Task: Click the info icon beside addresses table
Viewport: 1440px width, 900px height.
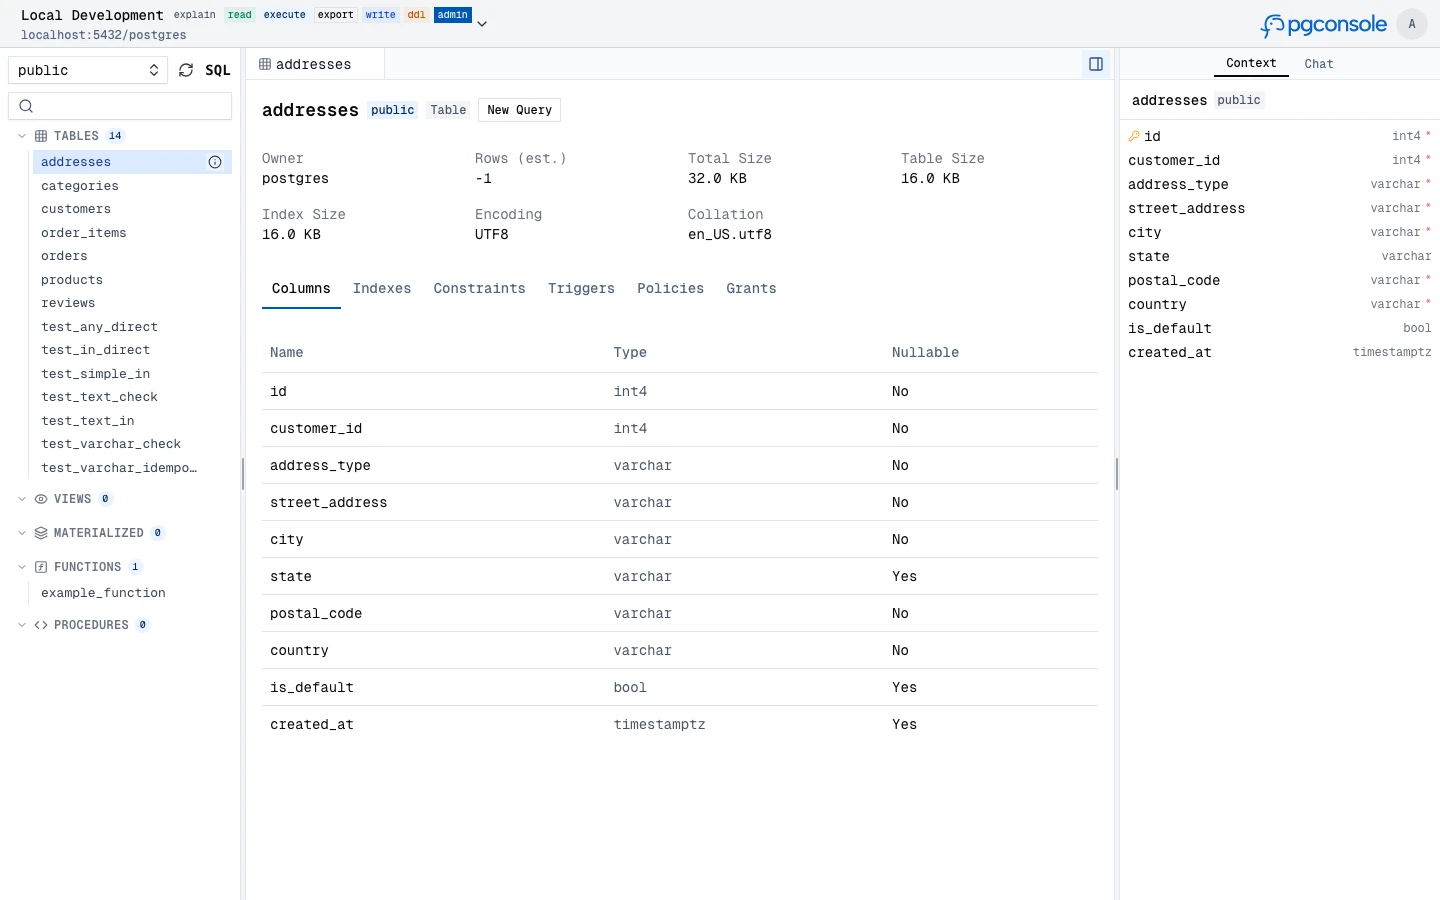Action: 215,162
